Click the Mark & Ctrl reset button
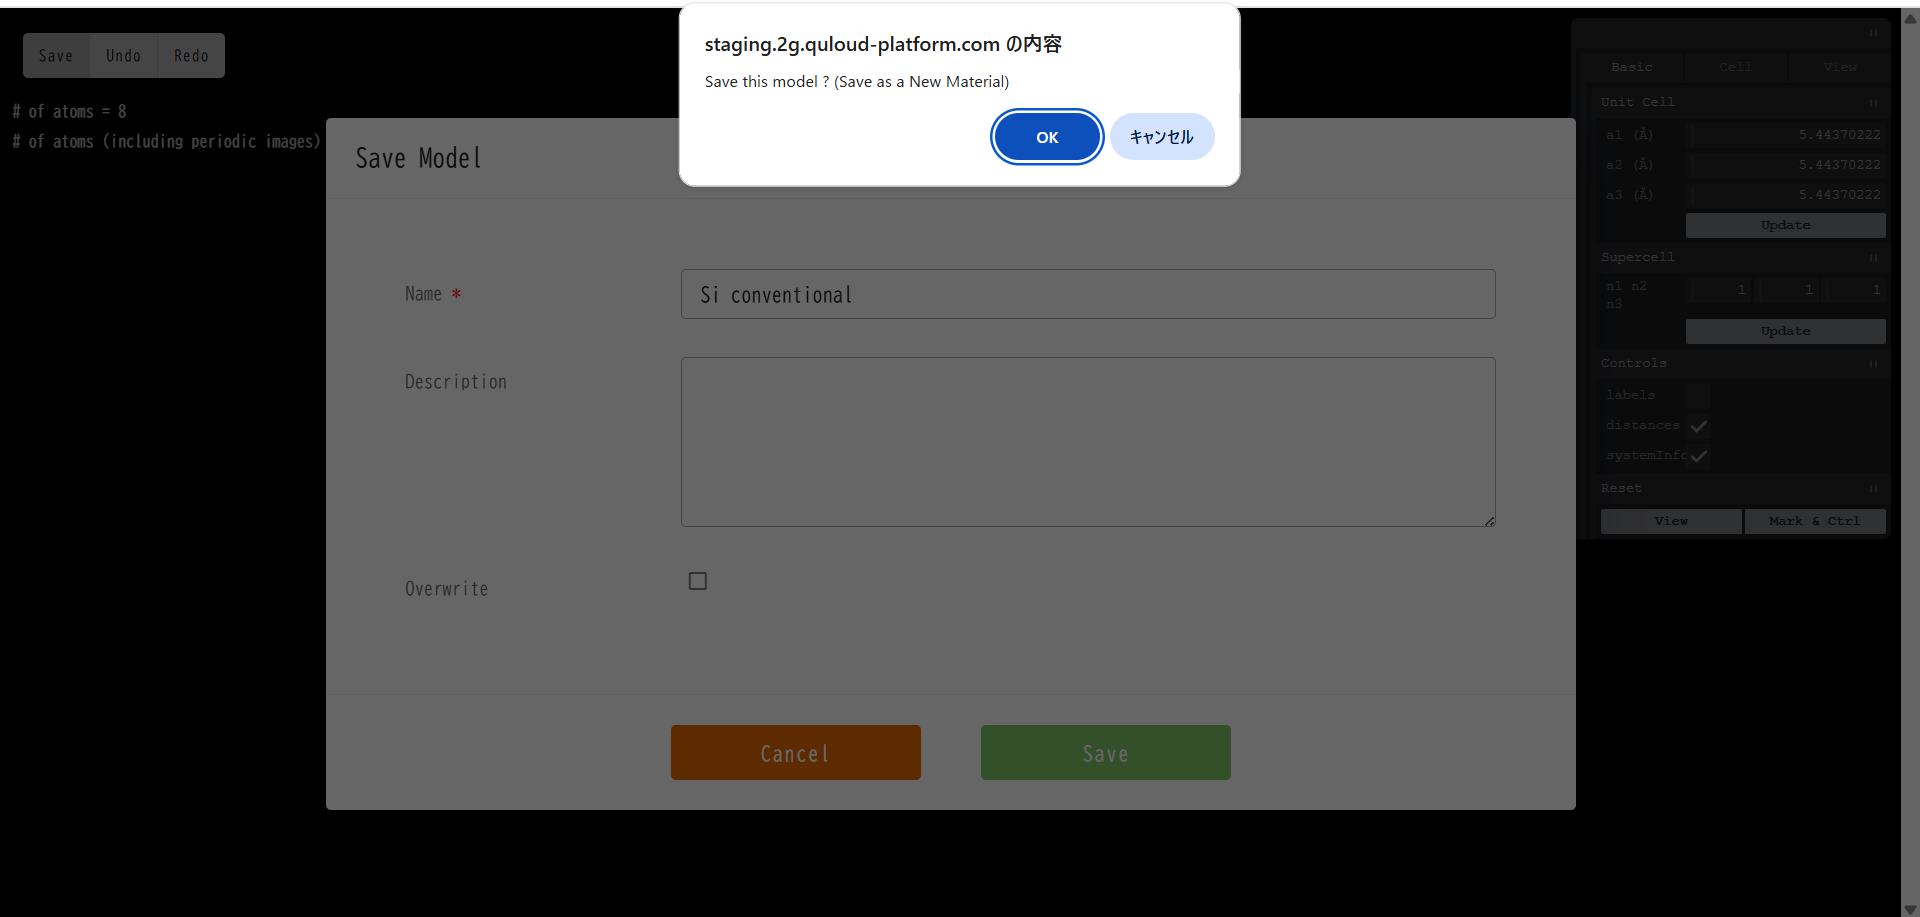The width and height of the screenshot is (1920, 917). (1814, 521)
